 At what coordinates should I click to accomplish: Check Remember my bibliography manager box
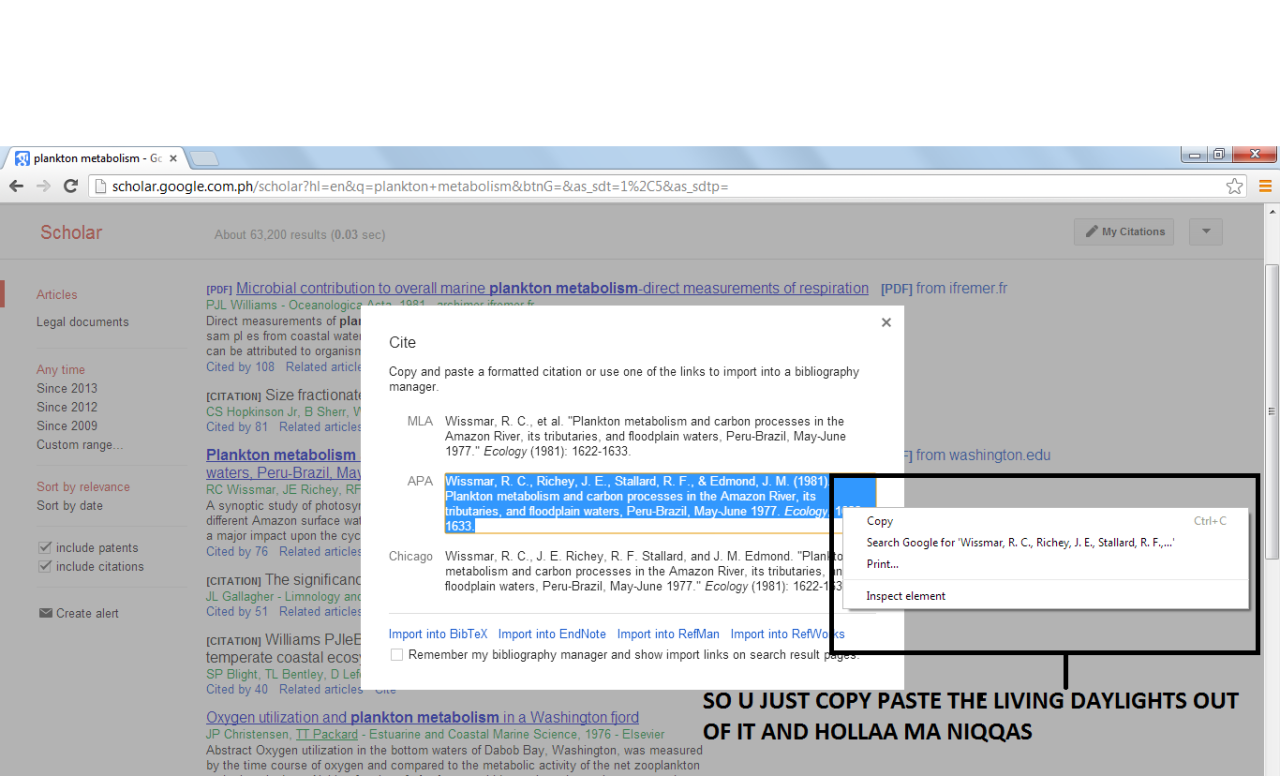pyautogui.click(x=397, y=655)
